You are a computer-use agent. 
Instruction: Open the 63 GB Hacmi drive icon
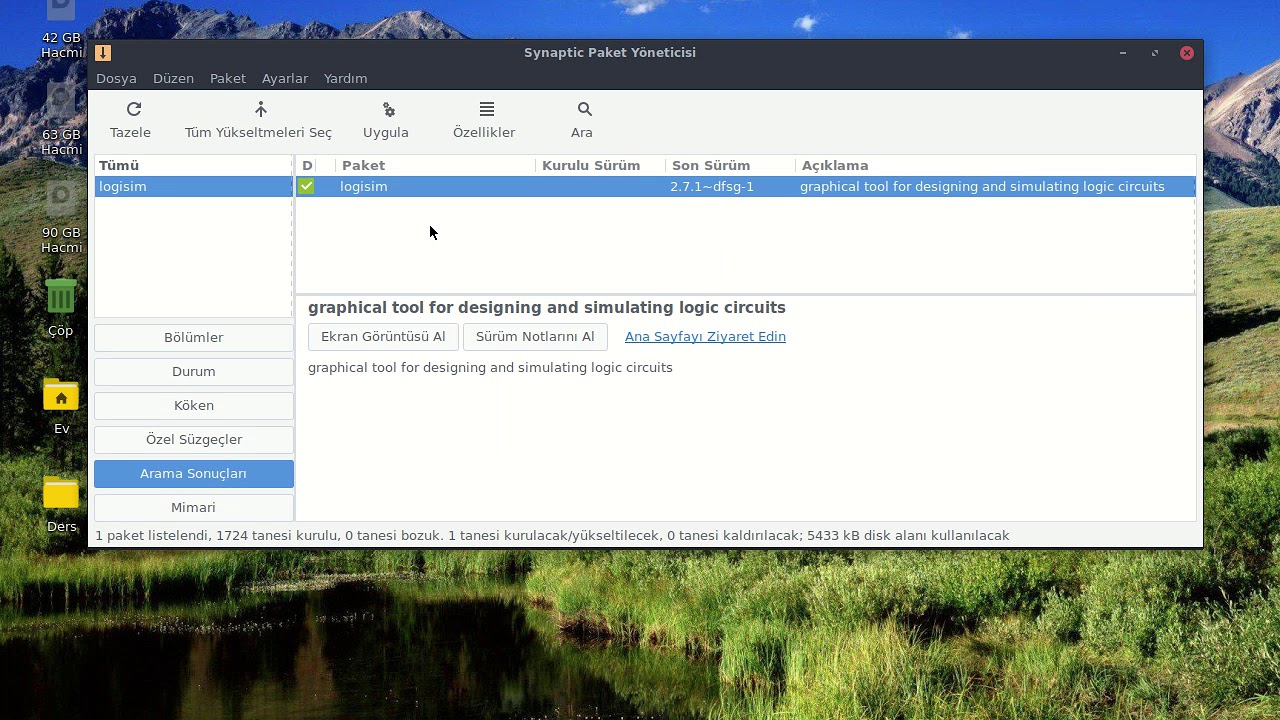(x=61, y=100)
